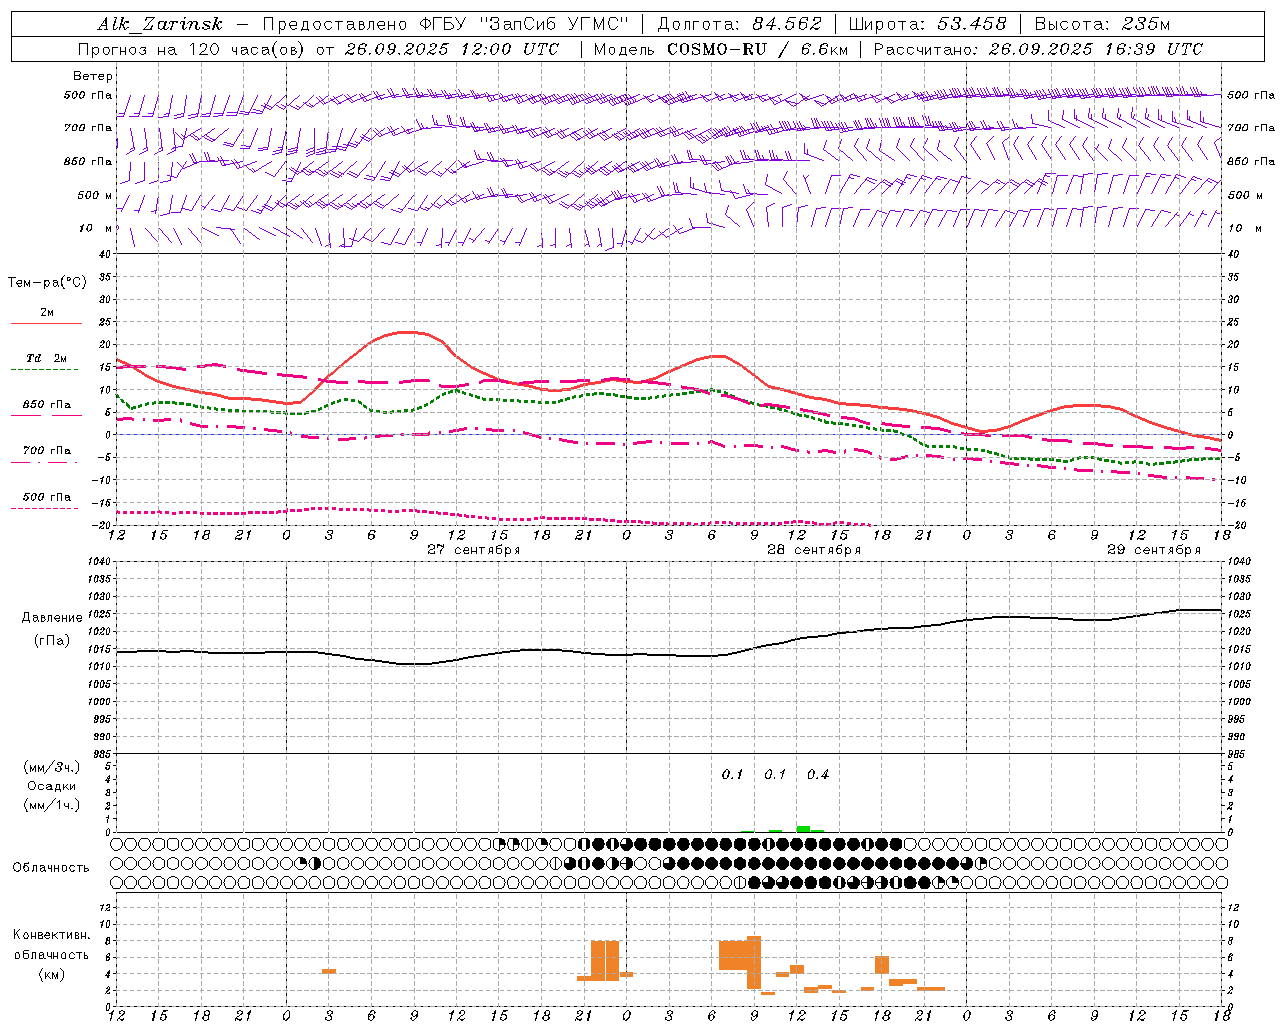Viewport: 1280px width, 1024px height.
Task: Click the (мм/3ч.) precipitation unit label
Action: point(52,767)
